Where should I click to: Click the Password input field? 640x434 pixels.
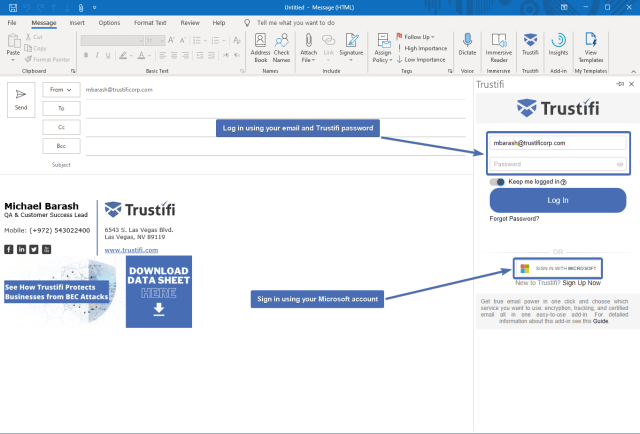(x=558, y=164)
